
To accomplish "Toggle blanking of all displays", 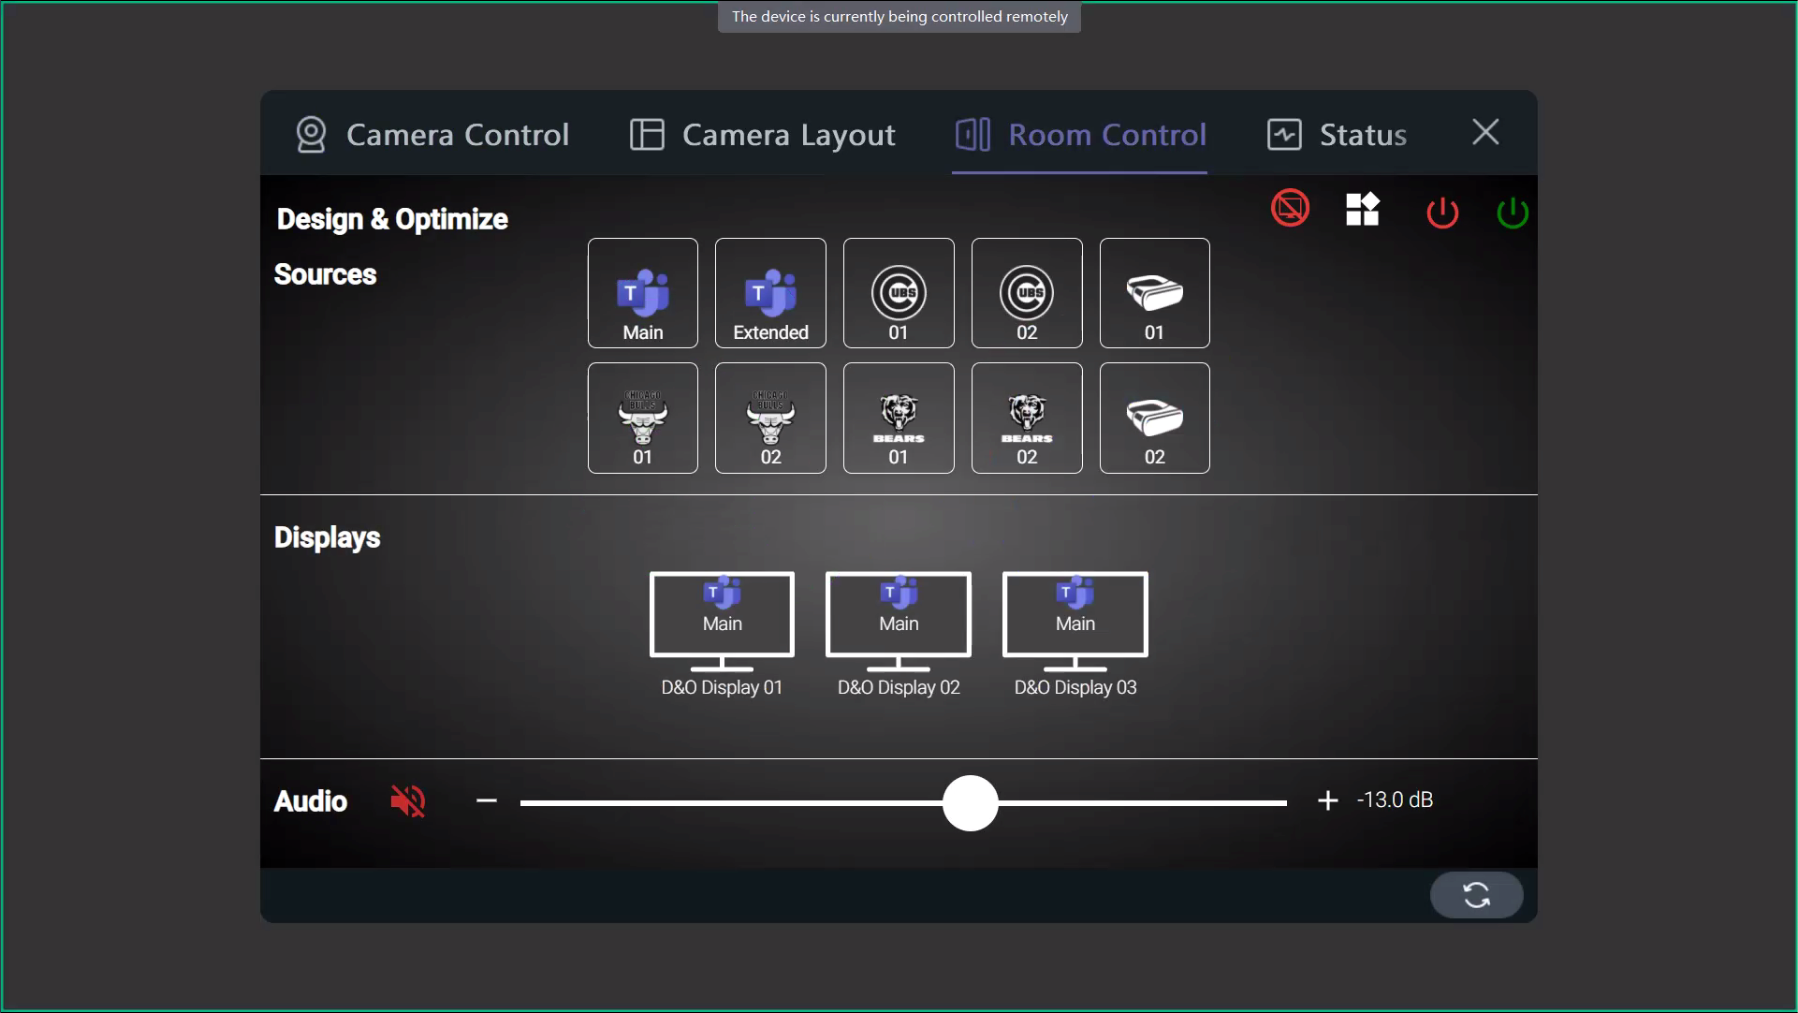I will [x=1290, y=208].
